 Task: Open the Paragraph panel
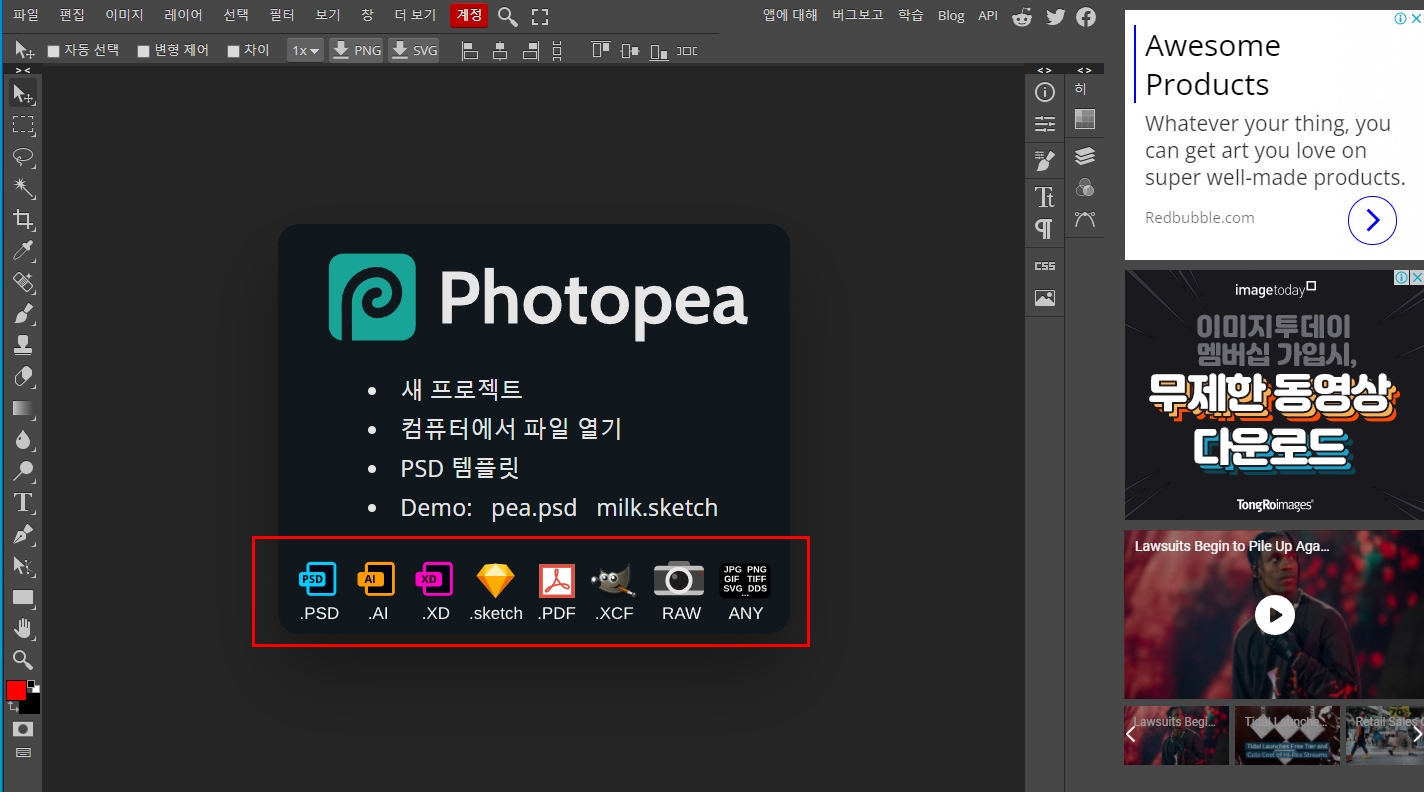[x=1045, y=229]
